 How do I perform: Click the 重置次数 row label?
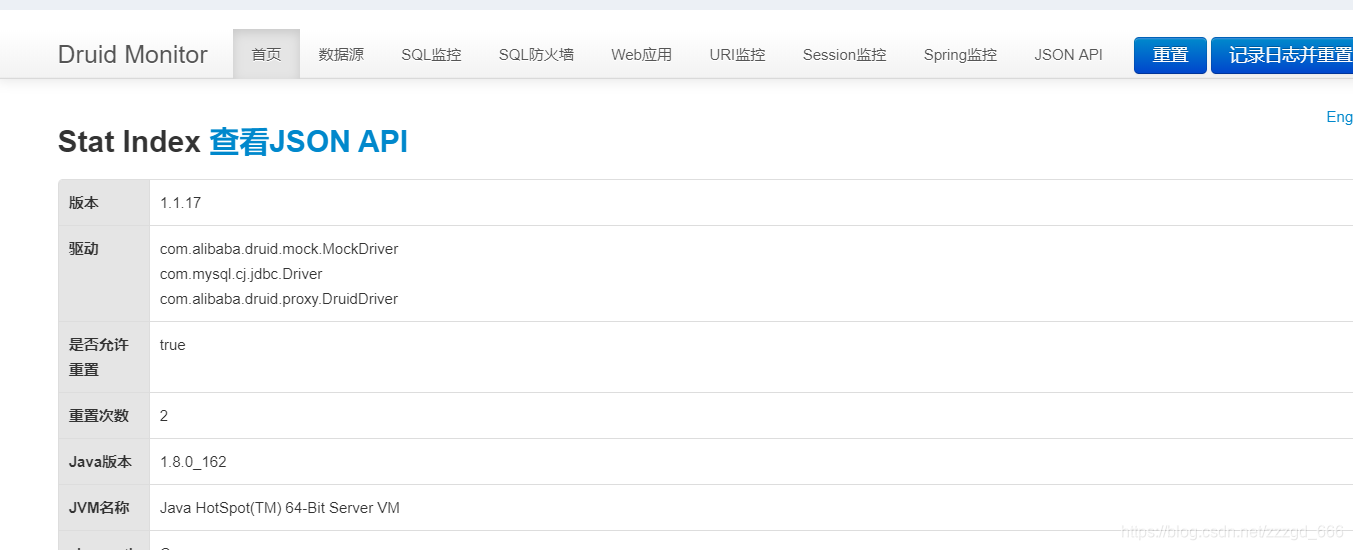pyautogui.click(x=99, y=415)
